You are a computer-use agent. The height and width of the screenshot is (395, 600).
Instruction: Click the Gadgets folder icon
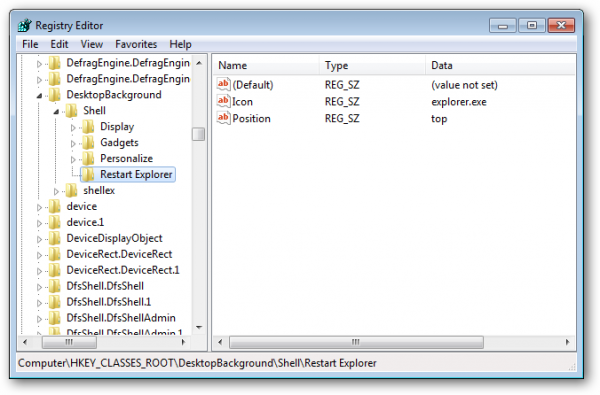tap(88, 142)
